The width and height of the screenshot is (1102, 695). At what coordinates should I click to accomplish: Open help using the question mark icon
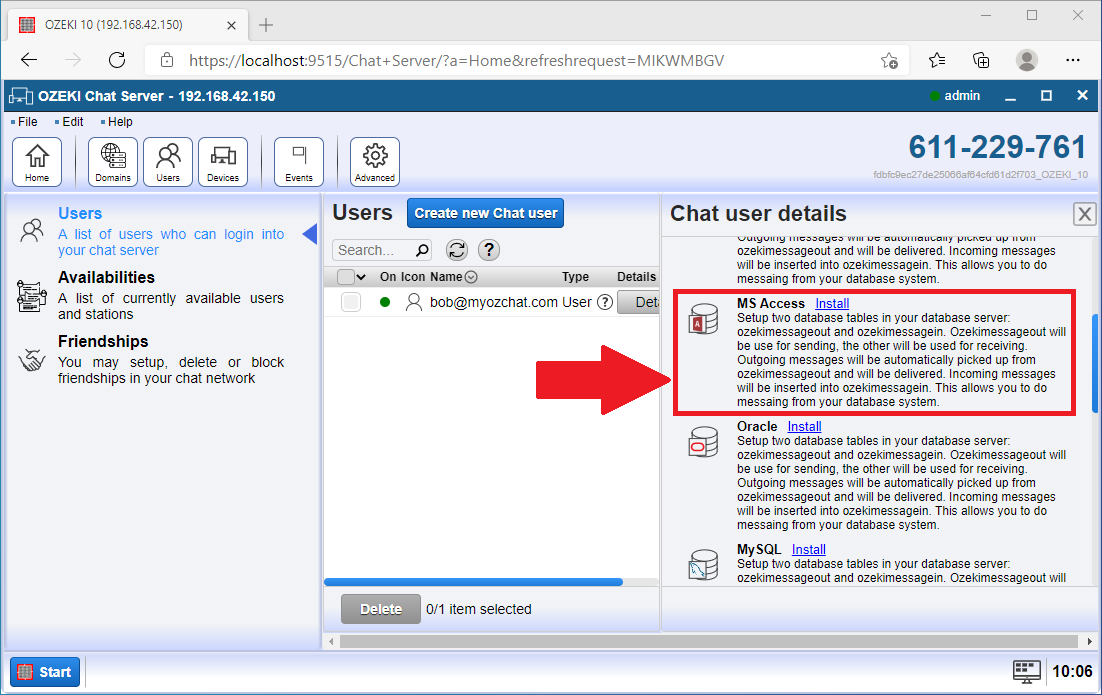point(488,249)
